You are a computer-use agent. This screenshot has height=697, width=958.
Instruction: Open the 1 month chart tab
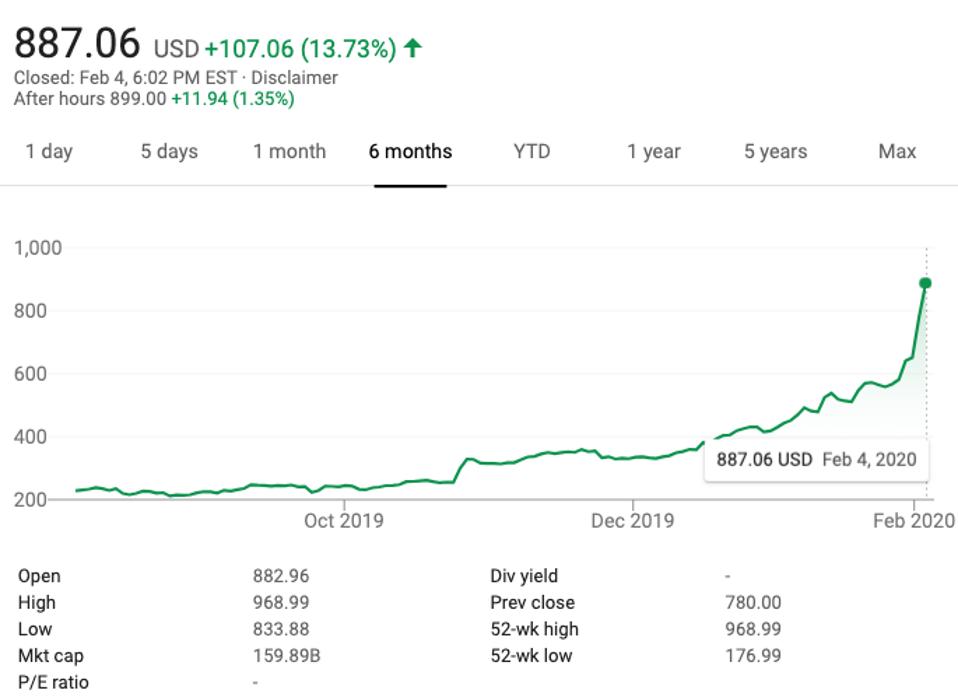tap(289, 152)
